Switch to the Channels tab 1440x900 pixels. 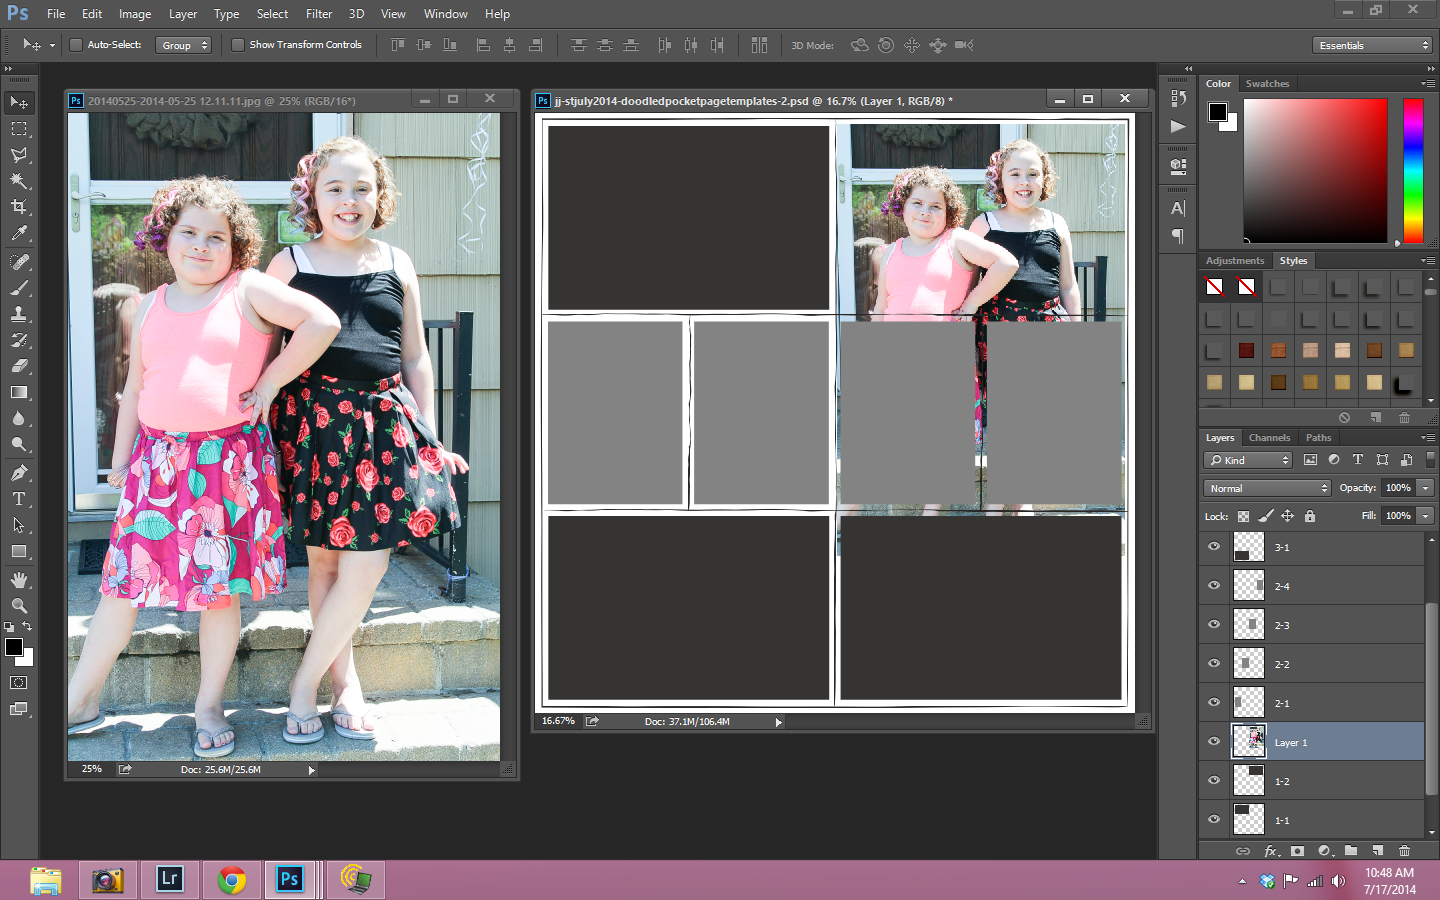(1269, 438)
